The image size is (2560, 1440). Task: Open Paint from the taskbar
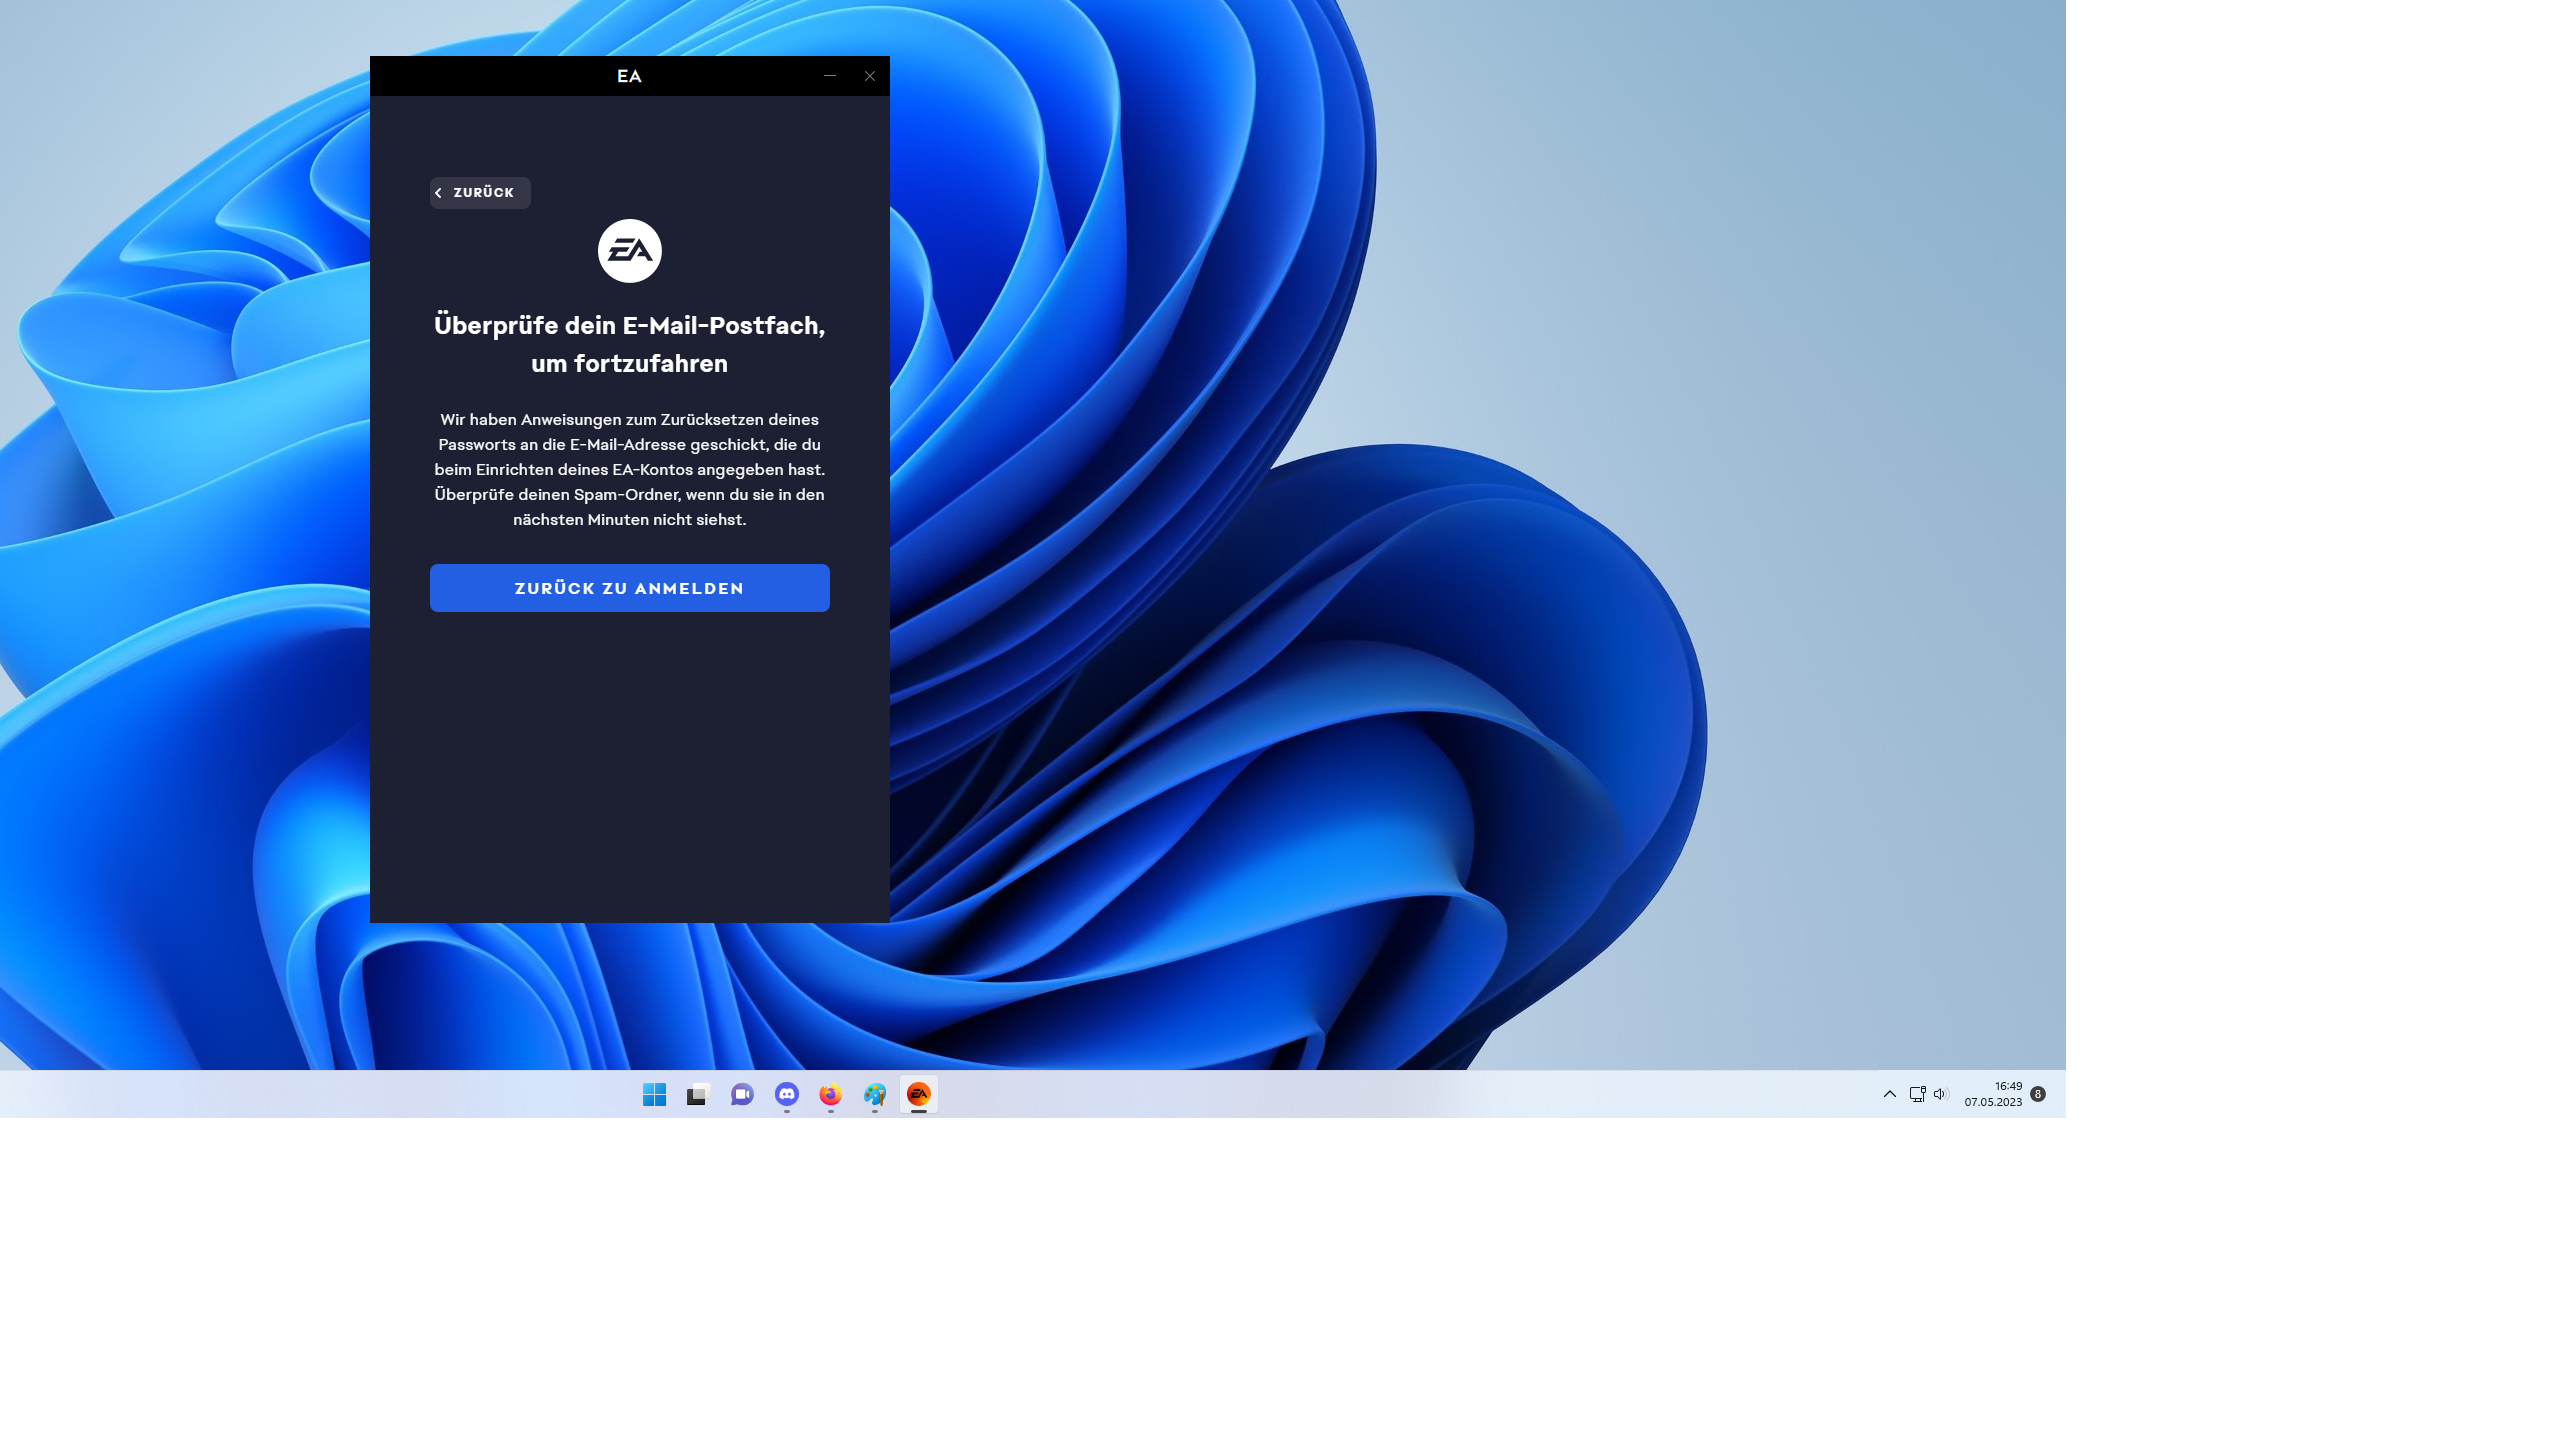875,1095
